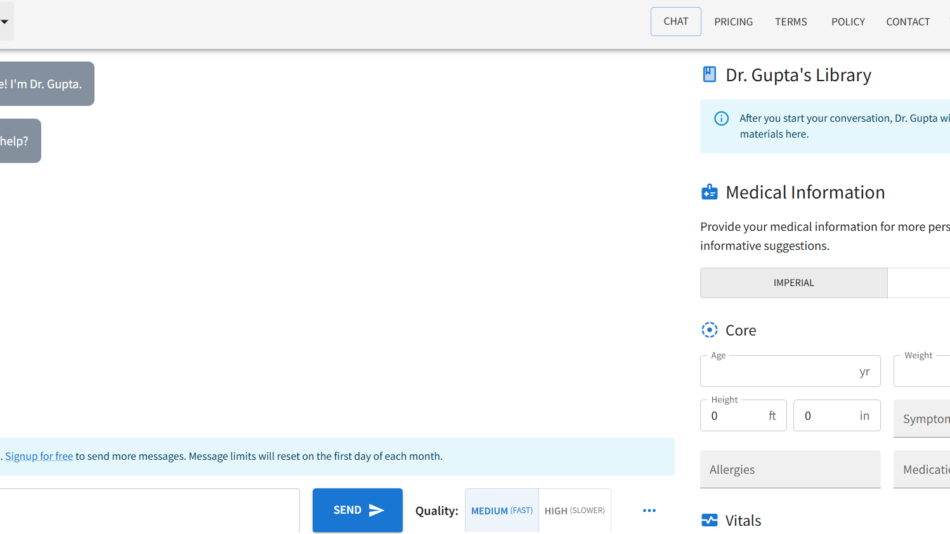950x534 pixels.
Task: Switch units to Imperial
Action: [793, 283]
